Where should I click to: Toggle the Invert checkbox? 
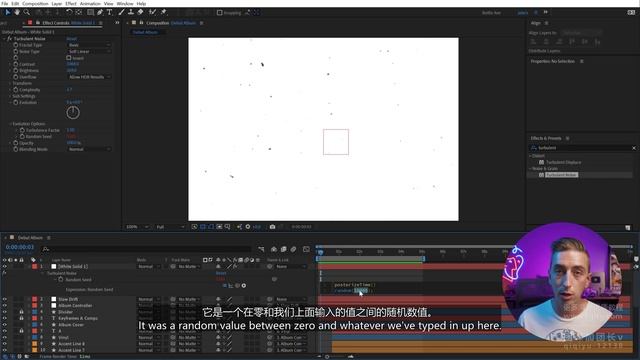click(69, 58)
